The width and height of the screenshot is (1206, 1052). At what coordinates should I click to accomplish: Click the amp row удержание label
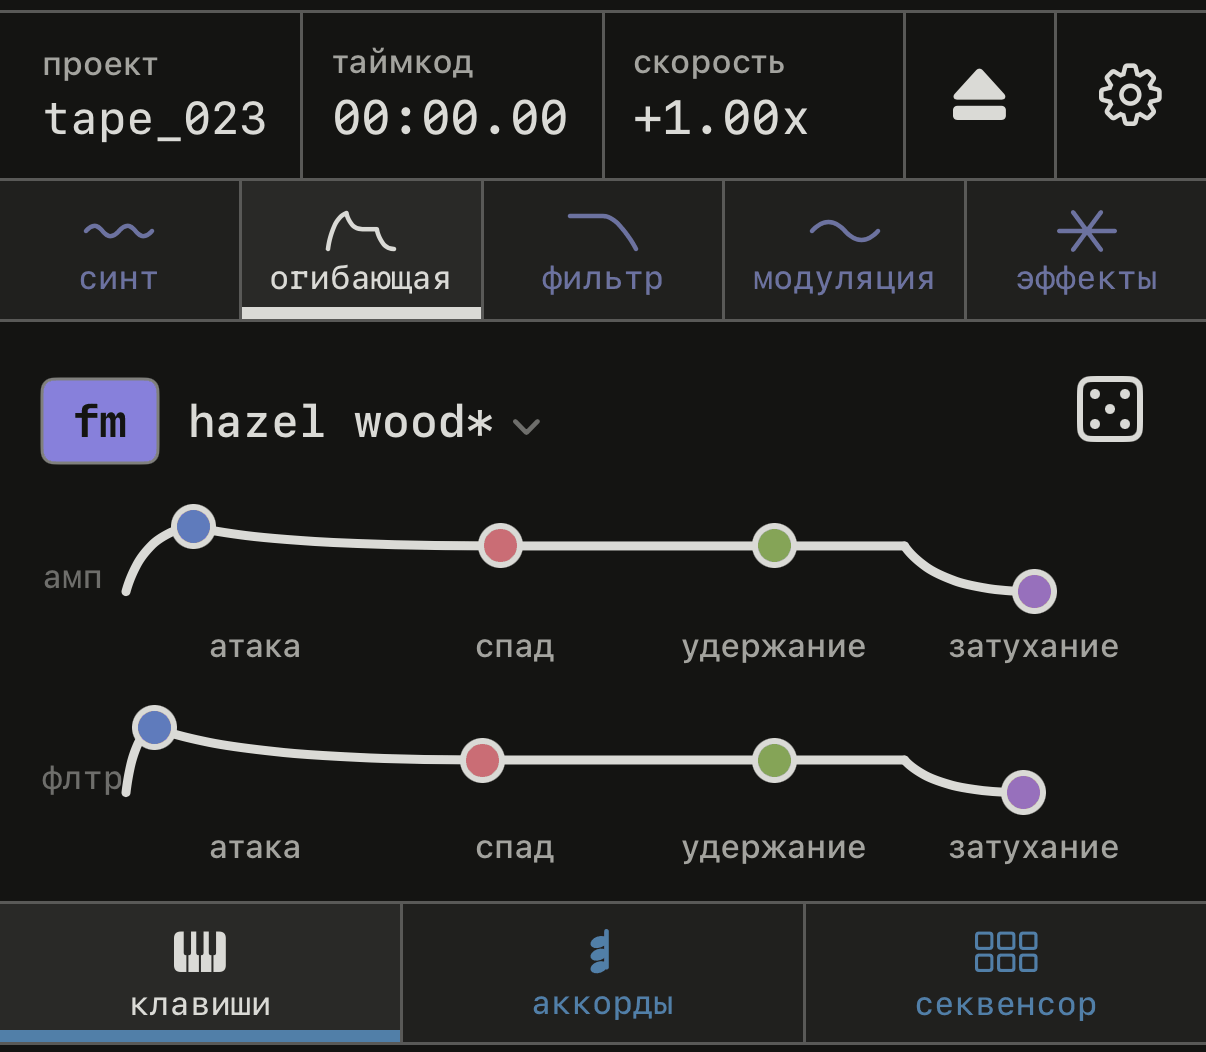pyautogui.click(x=774, y=647)
